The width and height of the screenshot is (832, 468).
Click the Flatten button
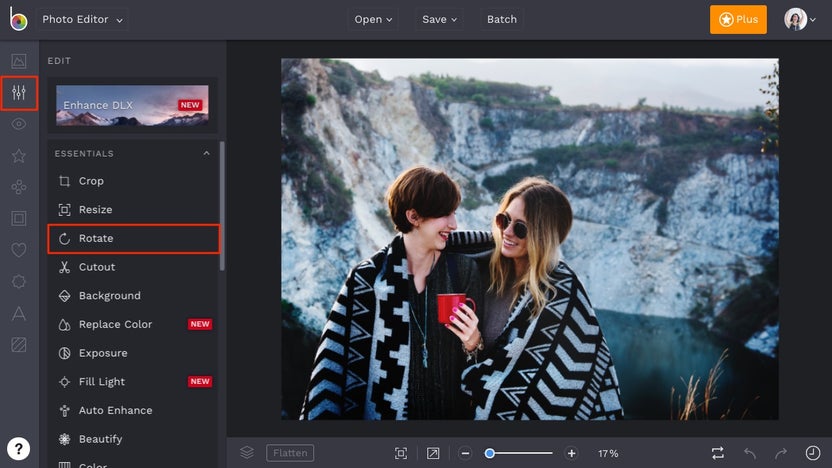[x=290, y=453]
